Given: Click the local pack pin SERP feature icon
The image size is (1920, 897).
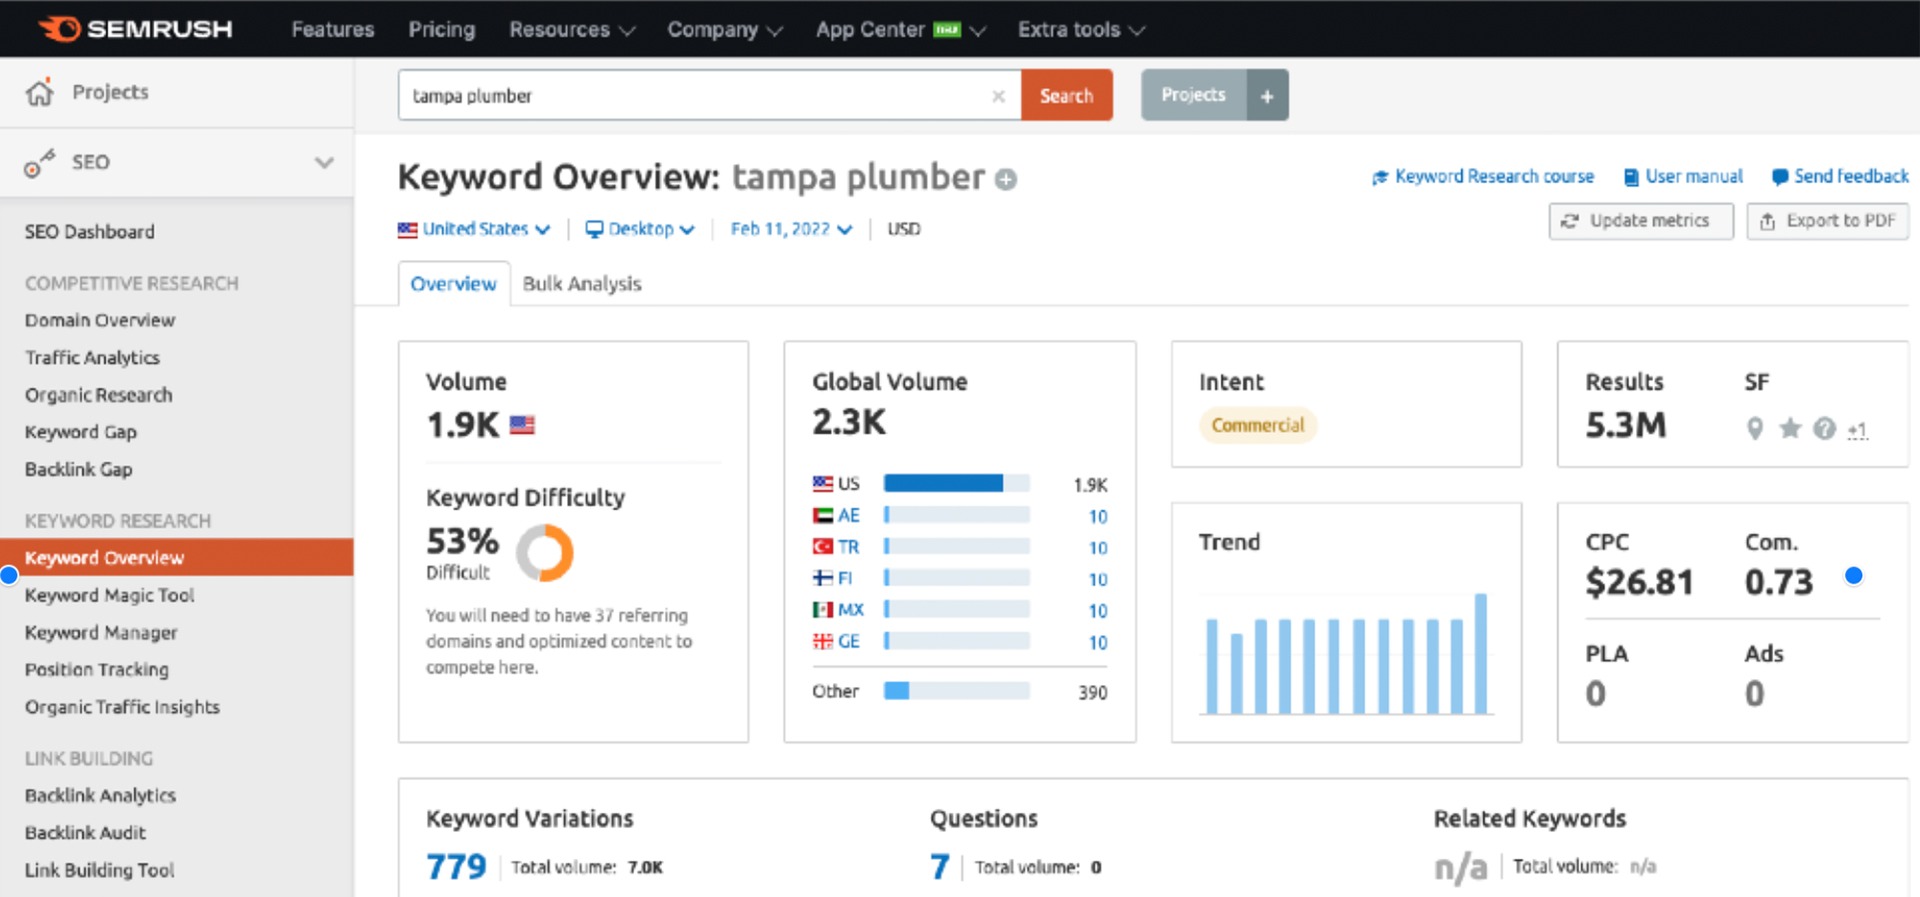Looking at the screenshot, I should (1754, 429).
